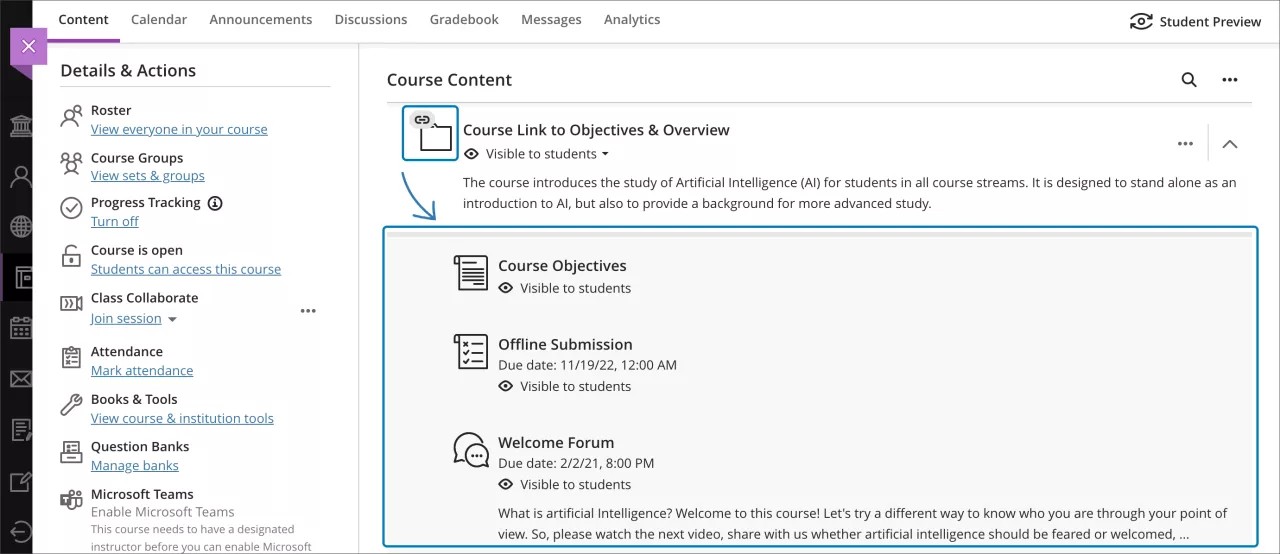The image size is (1280, 554).
Task: Toggle visibility eye for Offline Submission
Action: click(x=506, y=386)
